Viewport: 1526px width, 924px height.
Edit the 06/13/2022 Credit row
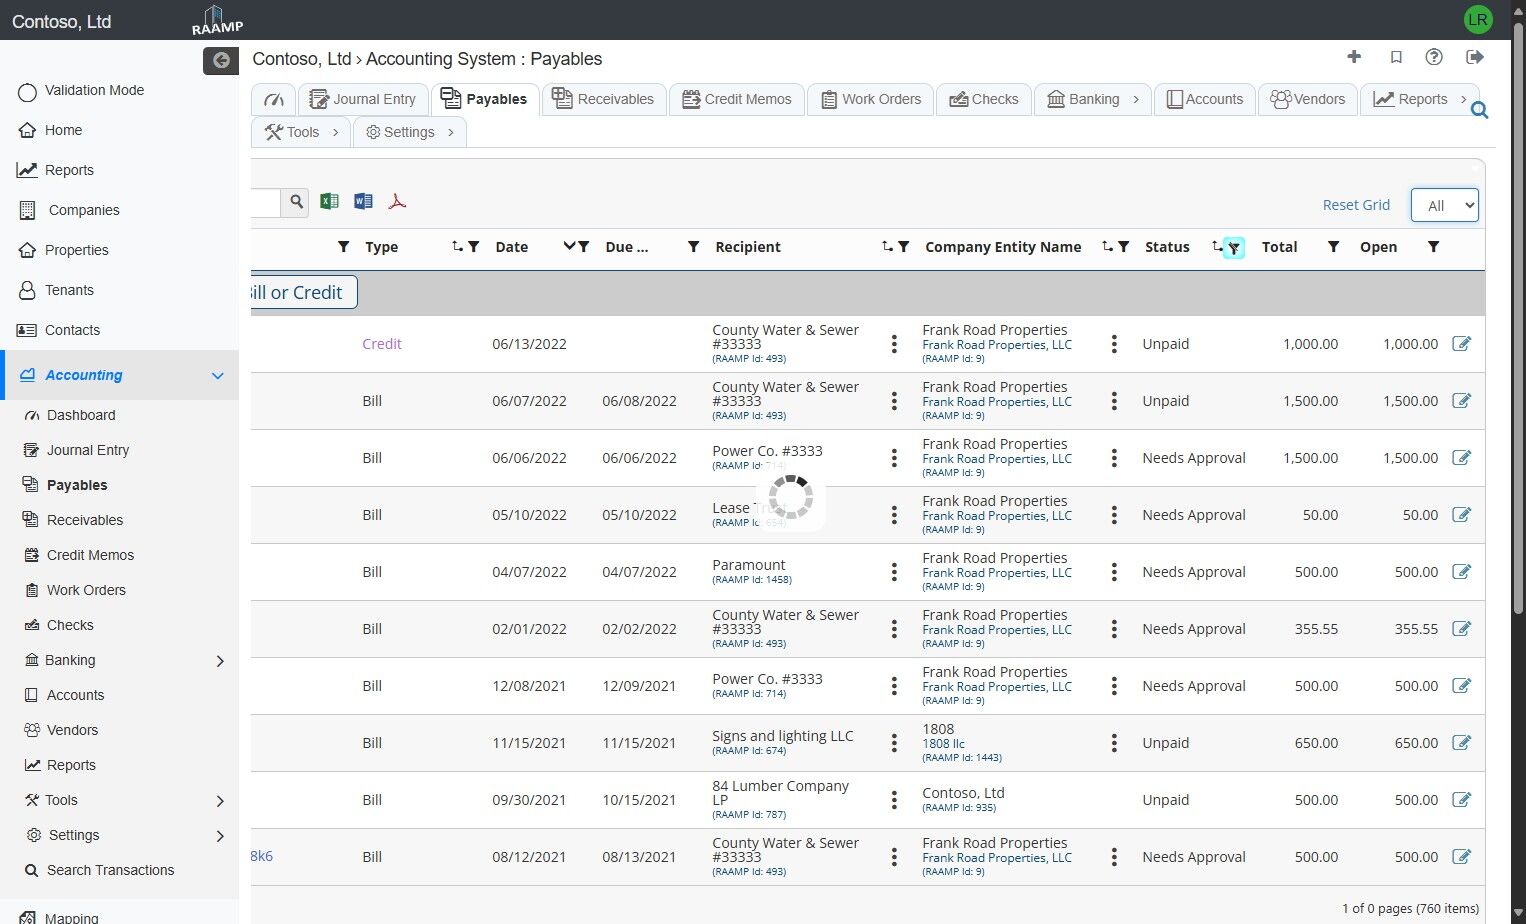(1461, 344)
